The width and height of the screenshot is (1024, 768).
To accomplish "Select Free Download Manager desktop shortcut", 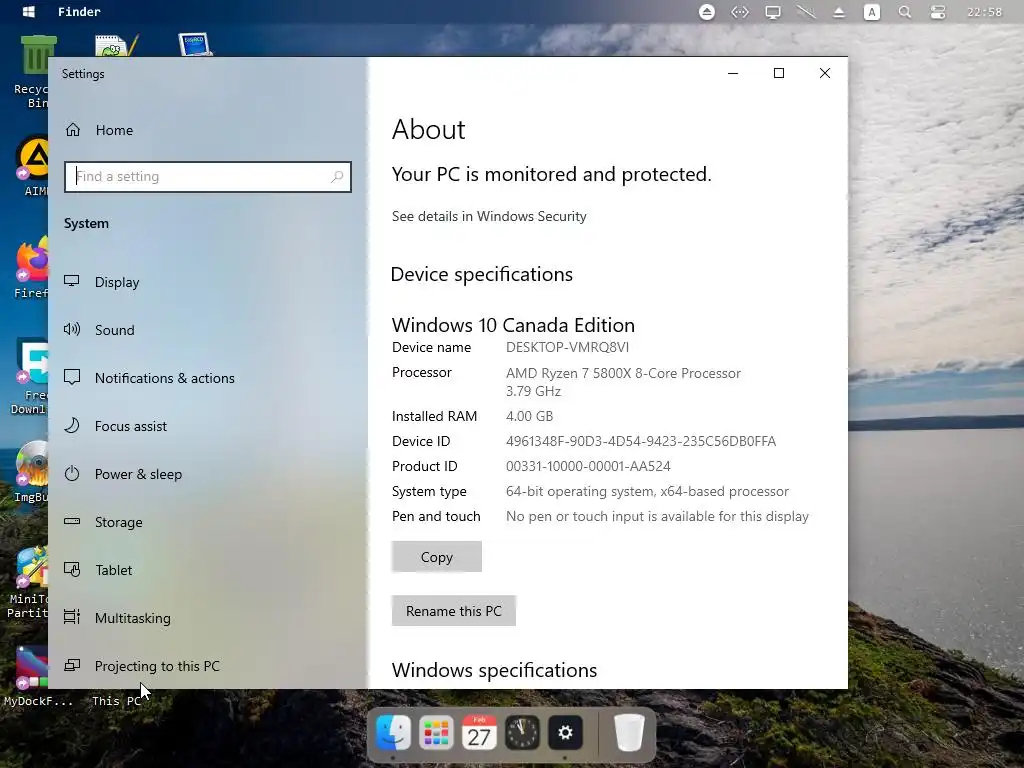I will 29,376.
